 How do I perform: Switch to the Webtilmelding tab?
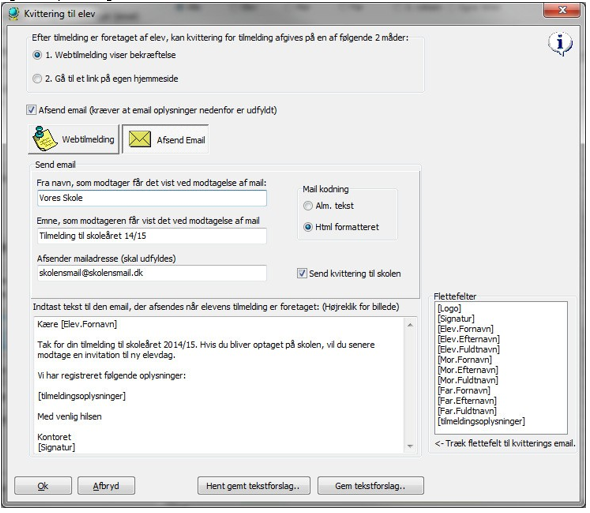(x=74, y=139)
